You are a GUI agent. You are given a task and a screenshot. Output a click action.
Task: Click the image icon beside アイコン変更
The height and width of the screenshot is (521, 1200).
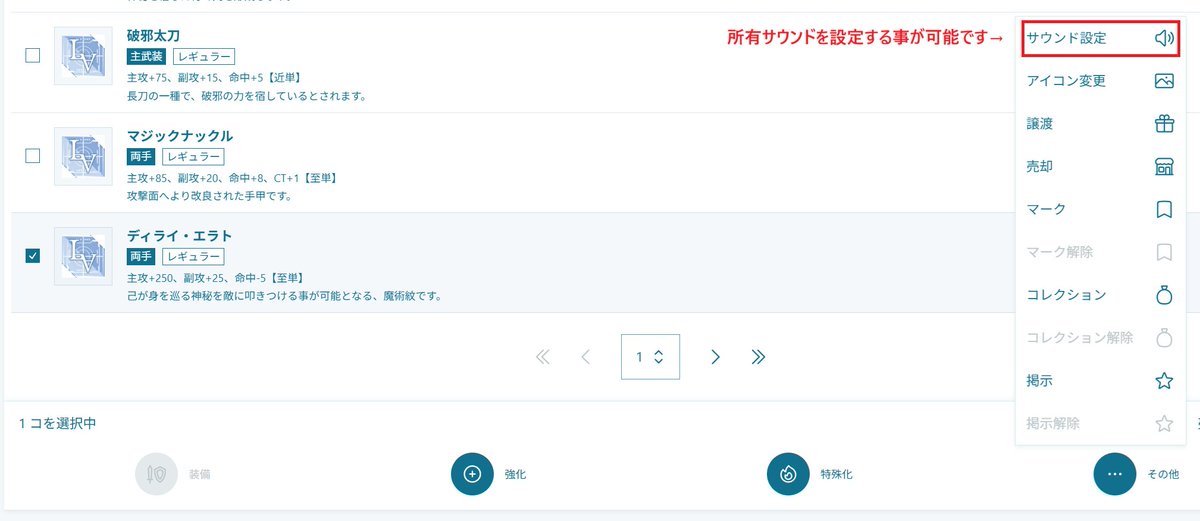1163,81
